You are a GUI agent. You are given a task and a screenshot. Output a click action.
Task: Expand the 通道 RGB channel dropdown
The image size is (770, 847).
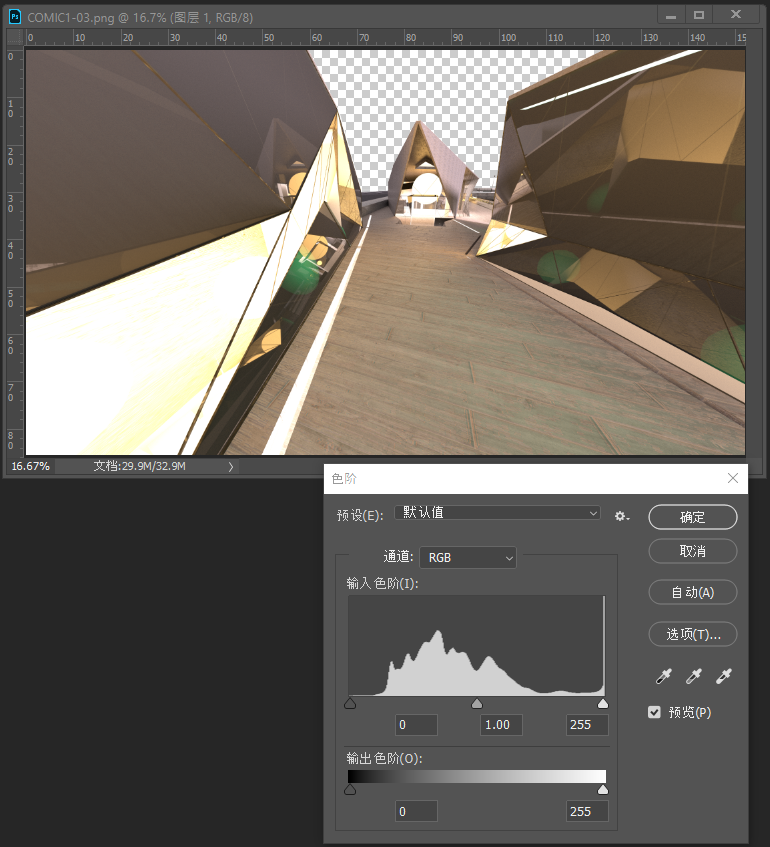pos(467,557)
